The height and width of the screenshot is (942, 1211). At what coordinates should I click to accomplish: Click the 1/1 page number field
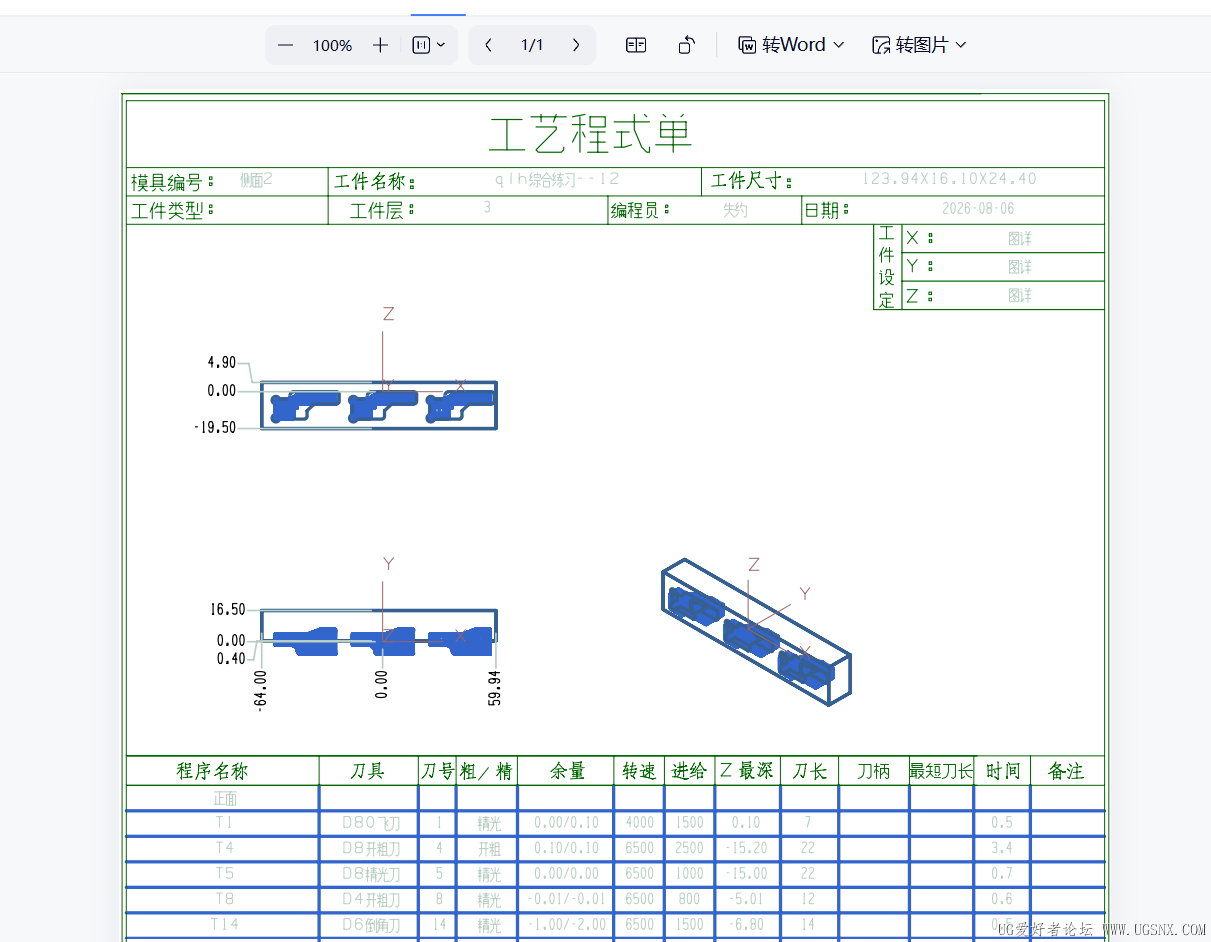tap(532, 45)
